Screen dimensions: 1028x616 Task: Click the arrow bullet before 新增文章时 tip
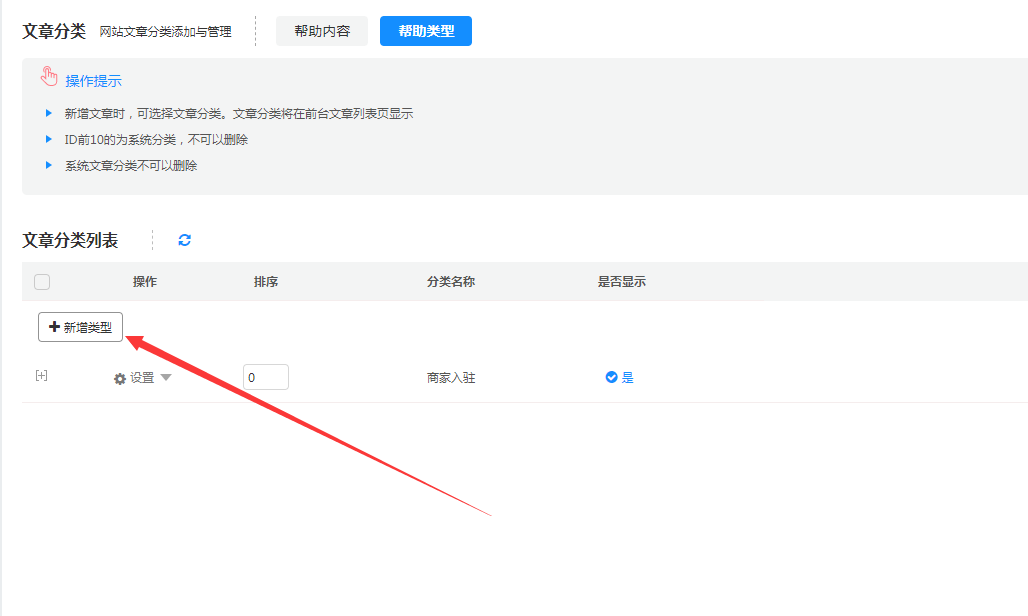48,113
